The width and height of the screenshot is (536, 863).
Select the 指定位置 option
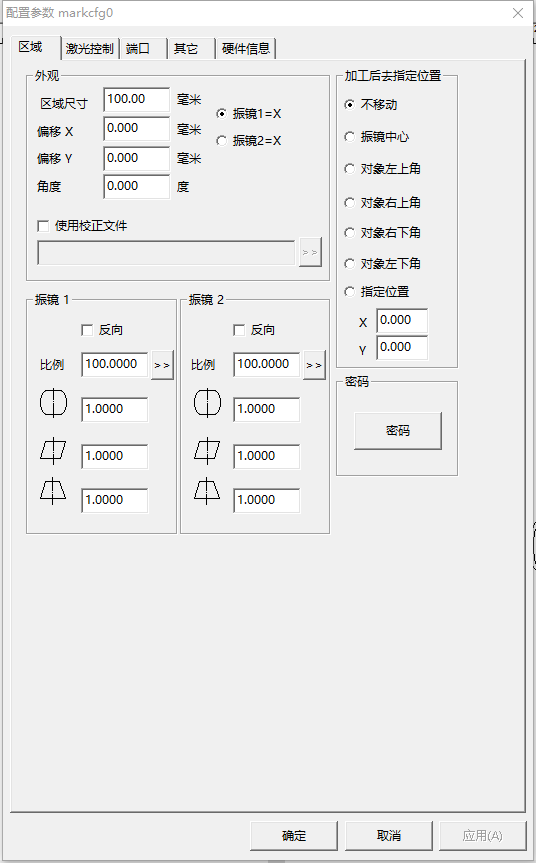coord(377,292)
